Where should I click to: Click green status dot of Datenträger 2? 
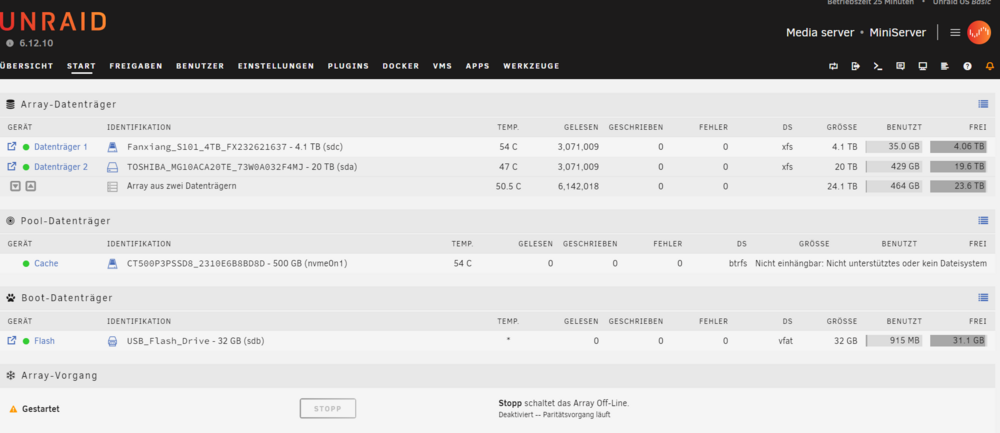[x=26, y=167]
